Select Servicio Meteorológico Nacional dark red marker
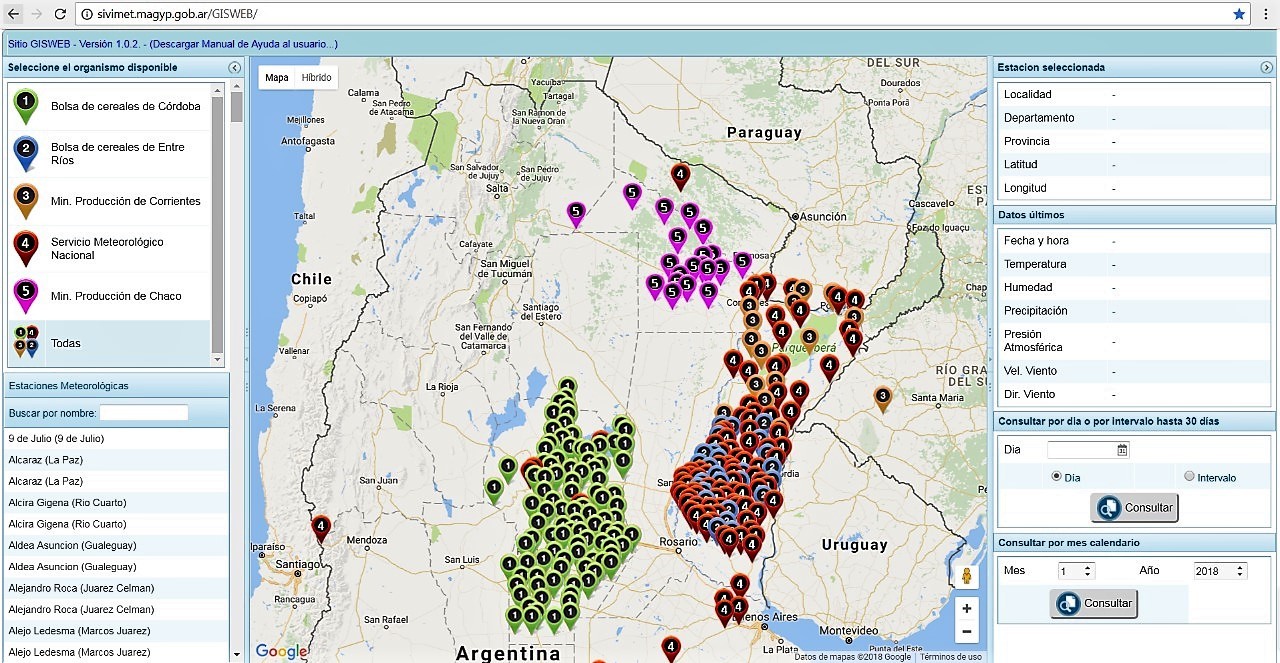Viewport: 1280px width, 663px height. (x=26, y=248)
